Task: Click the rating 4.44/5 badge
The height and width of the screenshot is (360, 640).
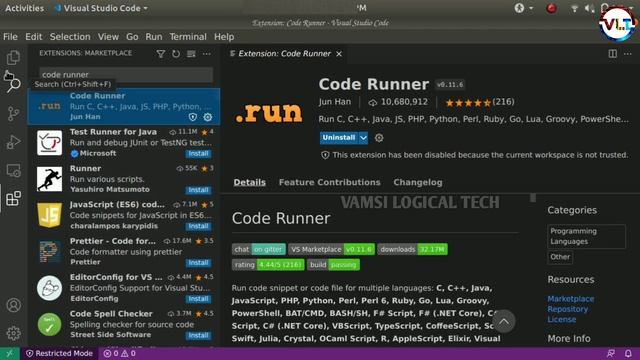Action: click(268, 265)
